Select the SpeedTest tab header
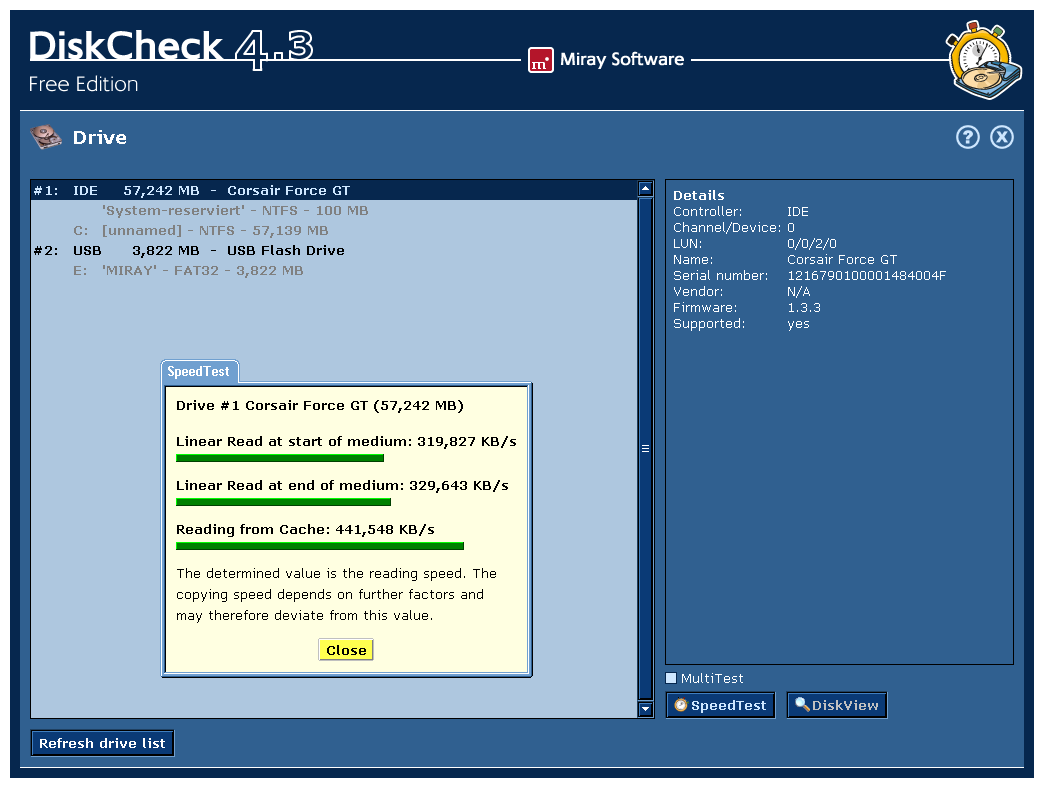The height and width of the screenshot is (787, 1043). click(199, 371)
